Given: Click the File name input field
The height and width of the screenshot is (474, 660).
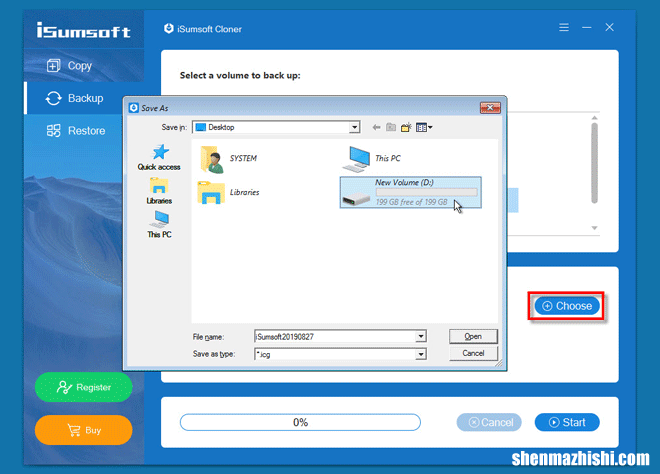Looking at the screenshot, I should pos(335,336).
